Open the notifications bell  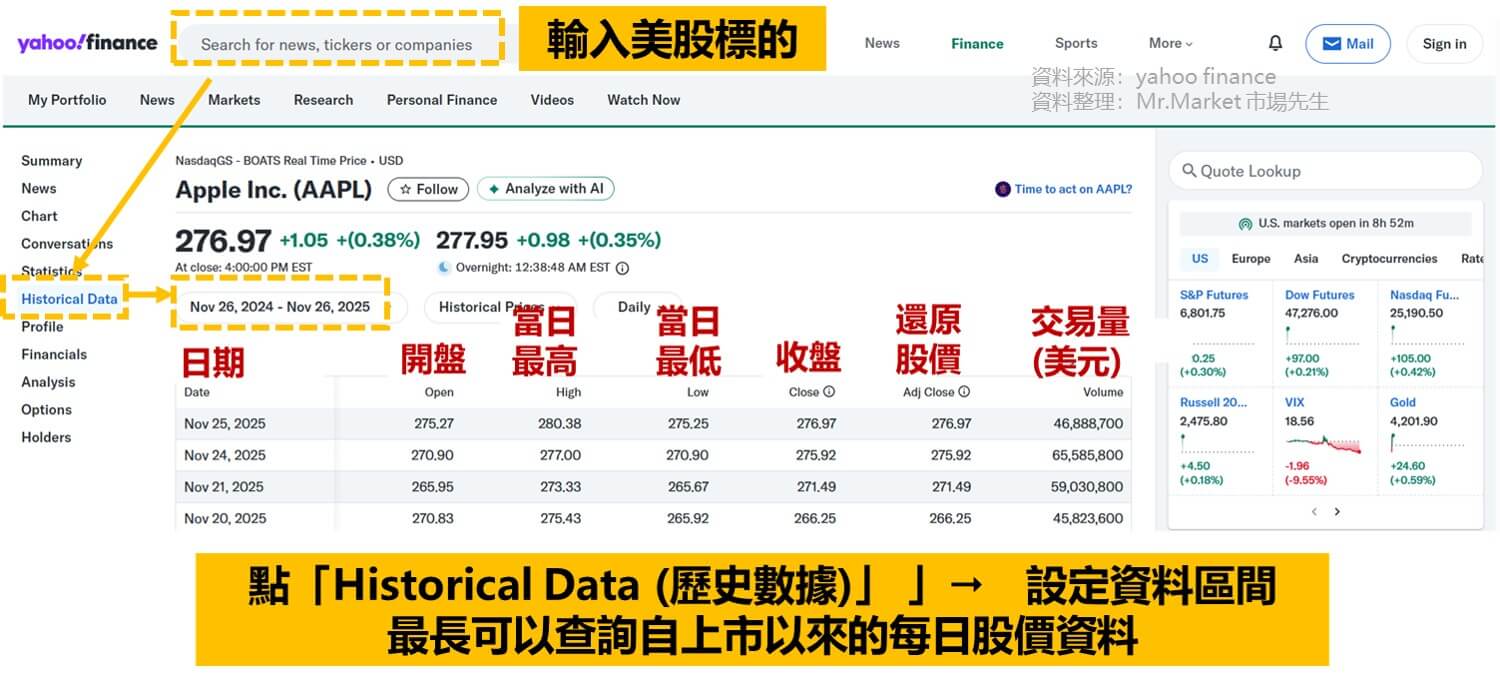[1274, 42]
